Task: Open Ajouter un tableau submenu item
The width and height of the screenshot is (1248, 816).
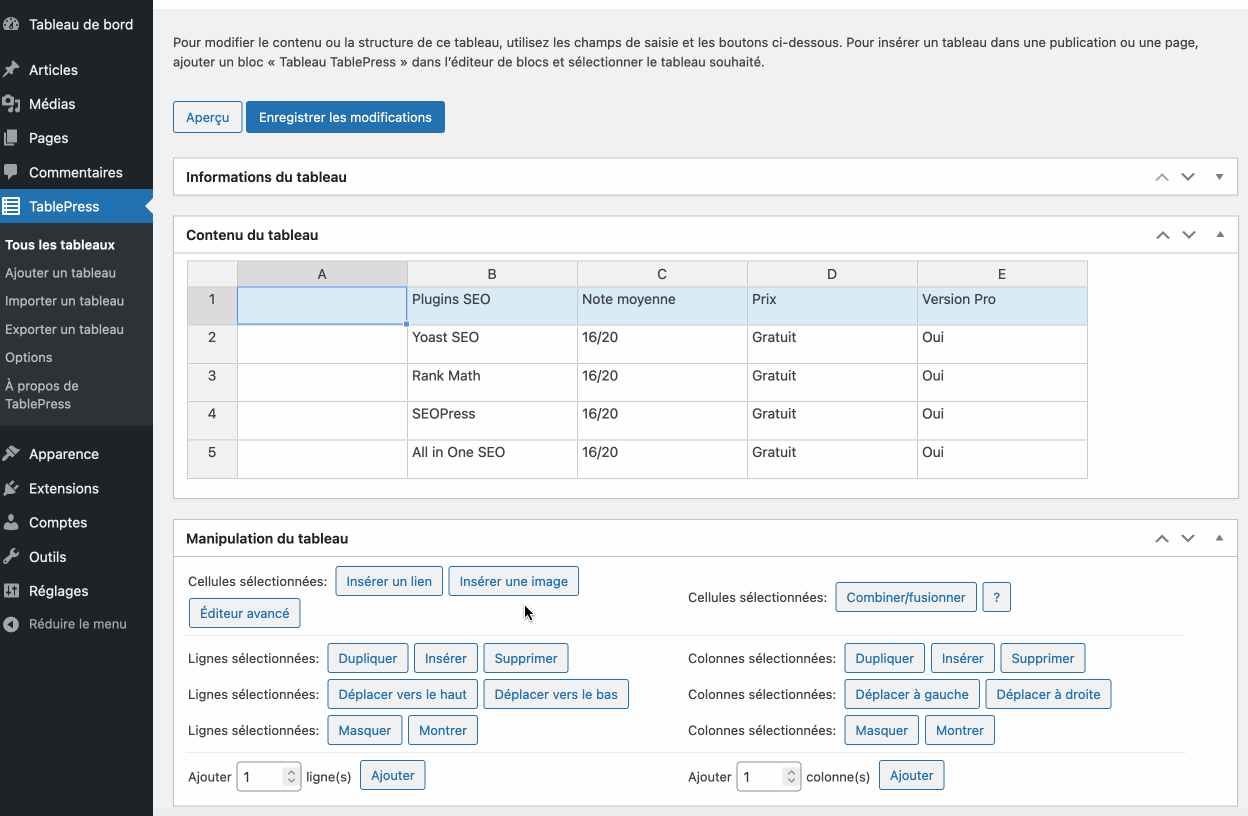Action: (x=60, y=273)
